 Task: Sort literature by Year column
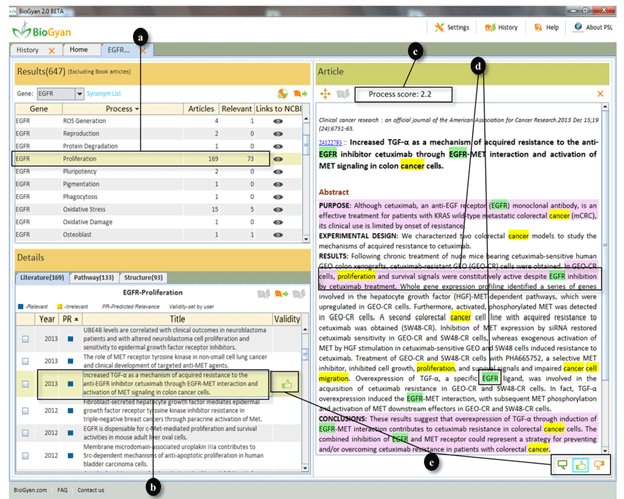click(x=47, y=319)
